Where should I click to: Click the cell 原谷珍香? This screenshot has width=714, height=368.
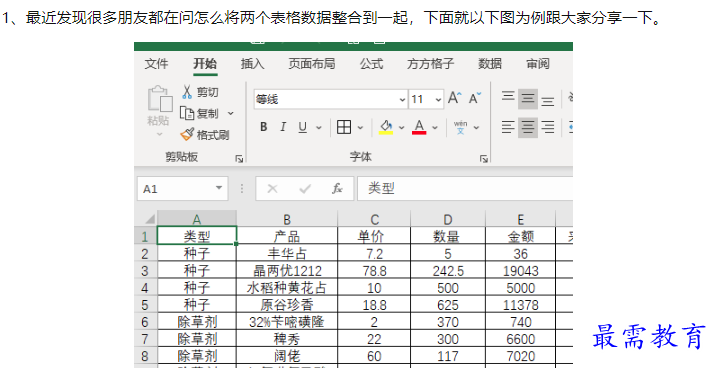click(287, 305)
